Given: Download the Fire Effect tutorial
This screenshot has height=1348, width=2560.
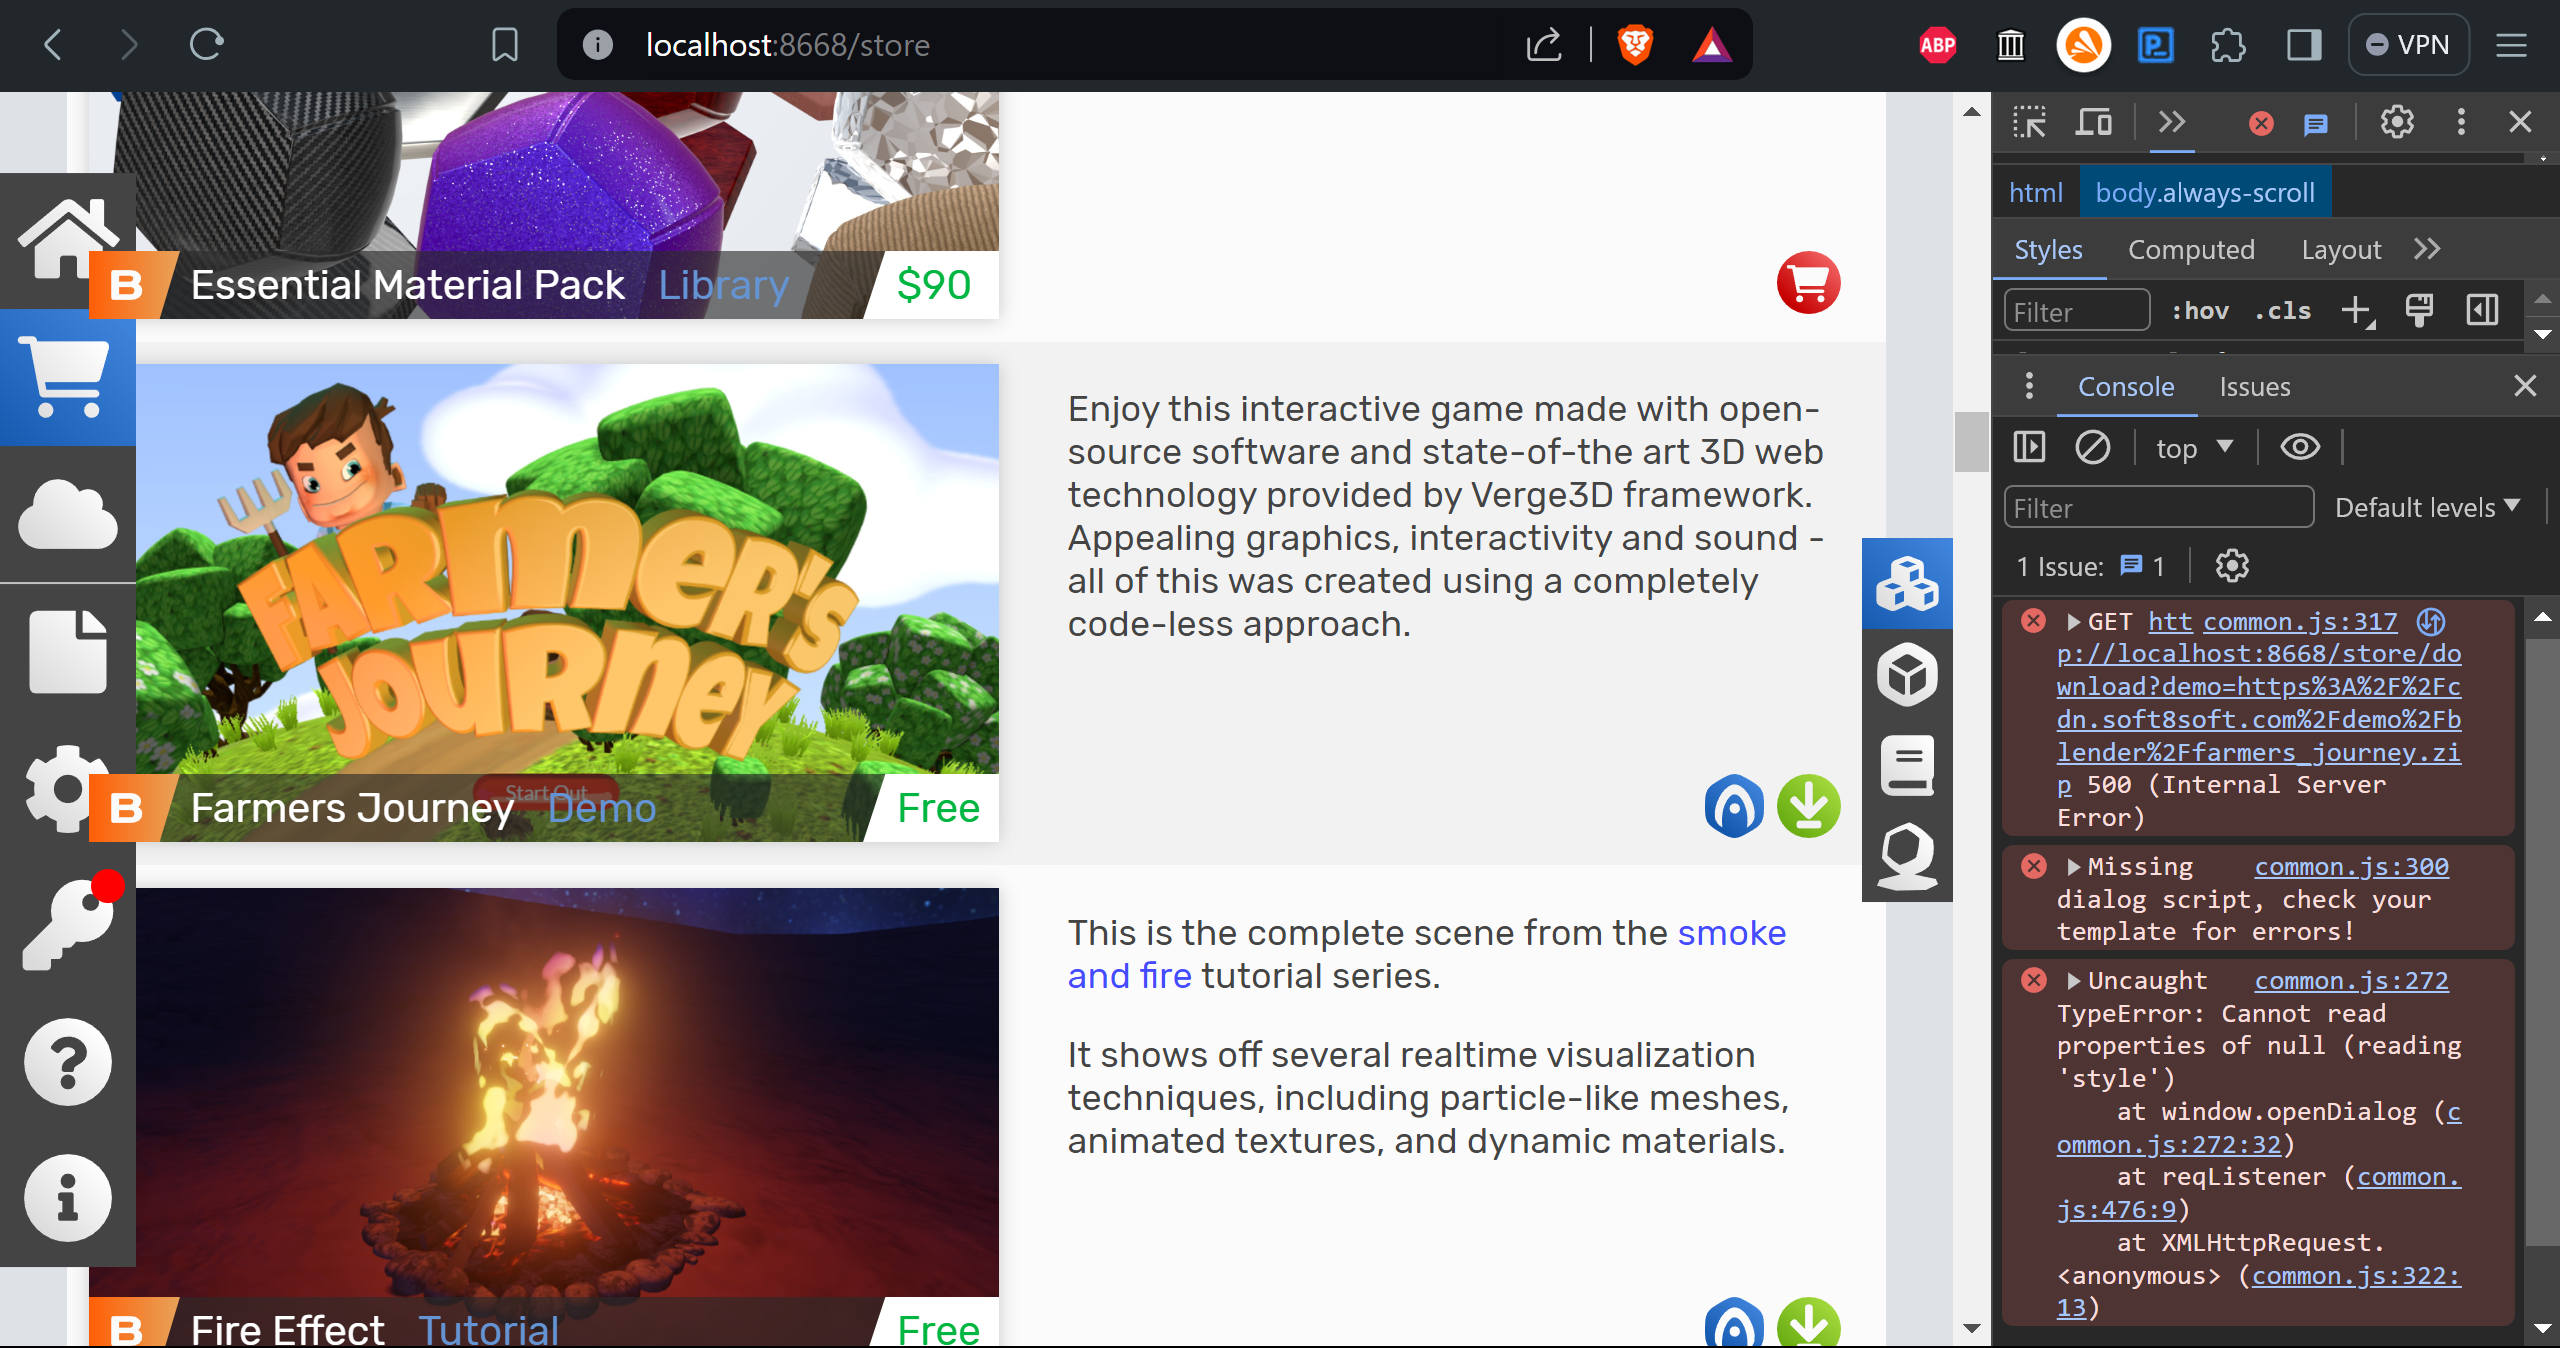Looking at the screenshot, I should (1808, 1323).
